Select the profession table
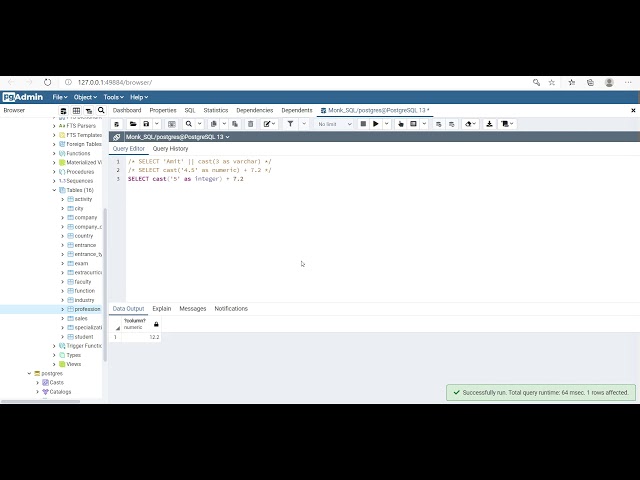Screen dimensions: 640x480 [x=87, y=309]
